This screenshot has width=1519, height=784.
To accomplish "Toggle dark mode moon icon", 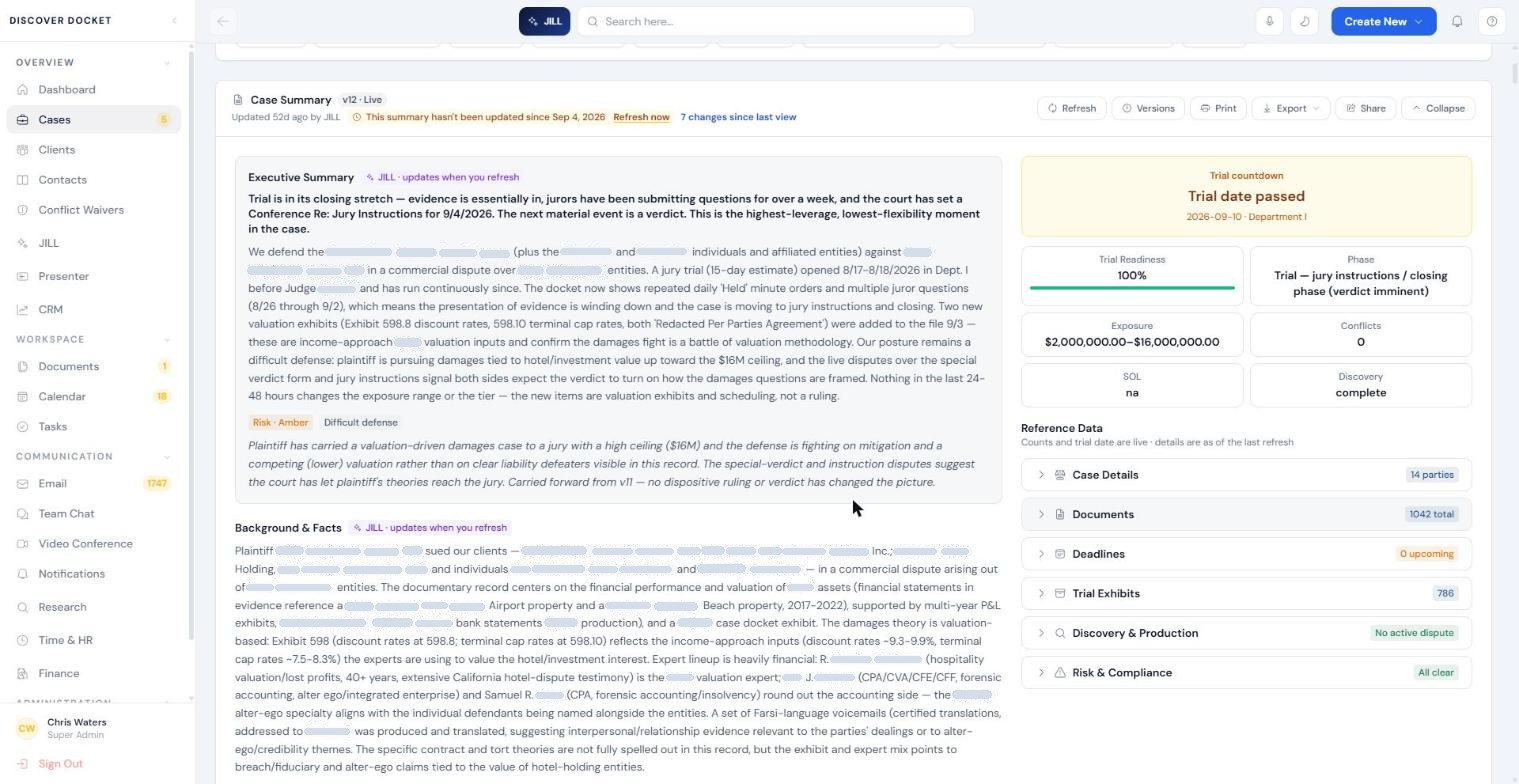I will pyautogui.click(x=1304, y=21).
